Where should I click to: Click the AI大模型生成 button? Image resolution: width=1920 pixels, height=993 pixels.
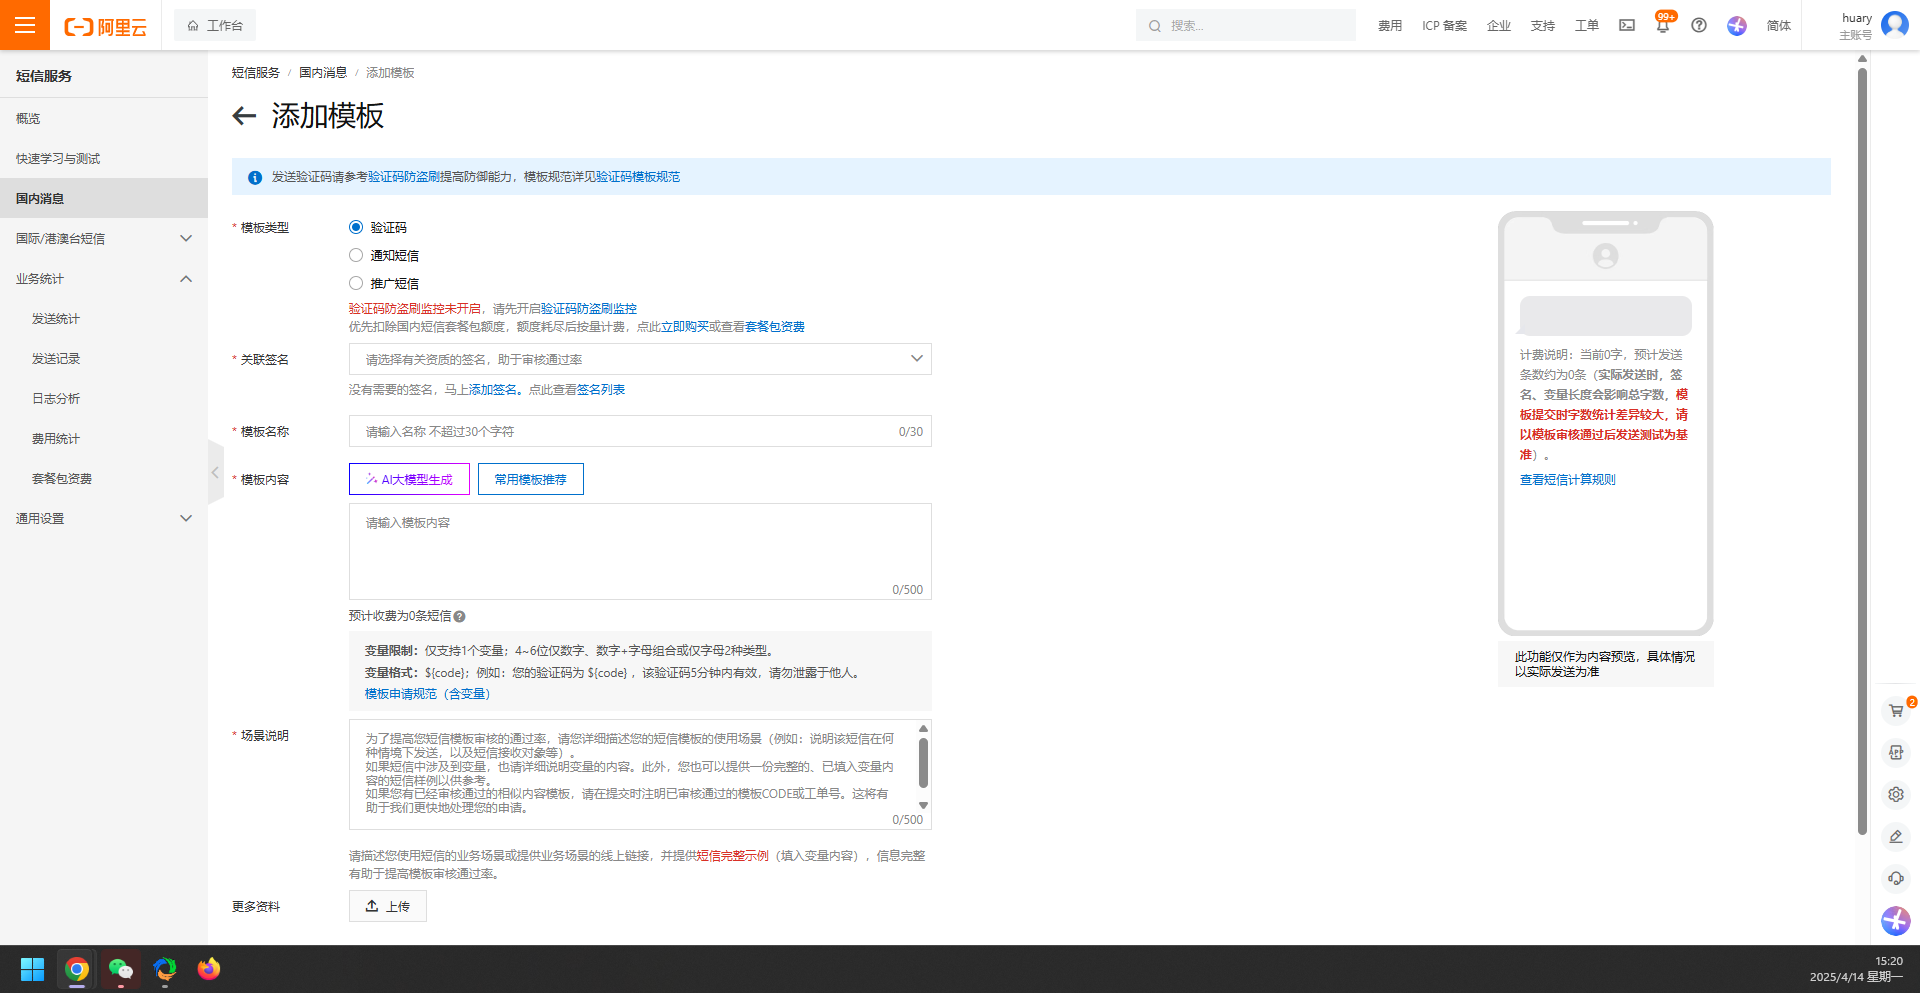409,480
